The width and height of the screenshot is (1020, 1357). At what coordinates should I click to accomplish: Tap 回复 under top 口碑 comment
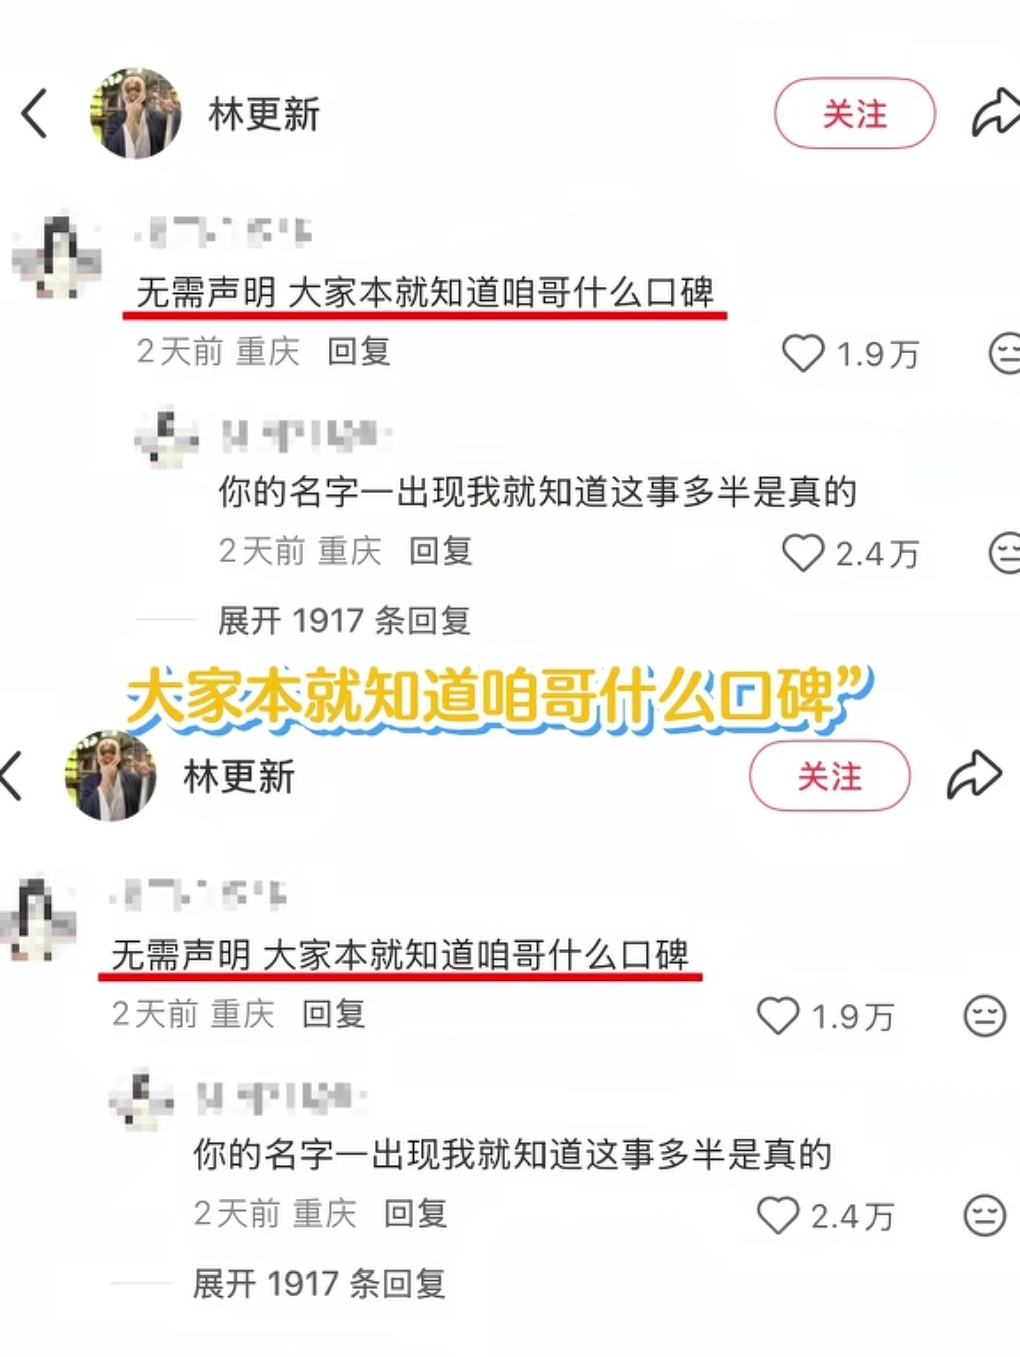pos(358,352)
